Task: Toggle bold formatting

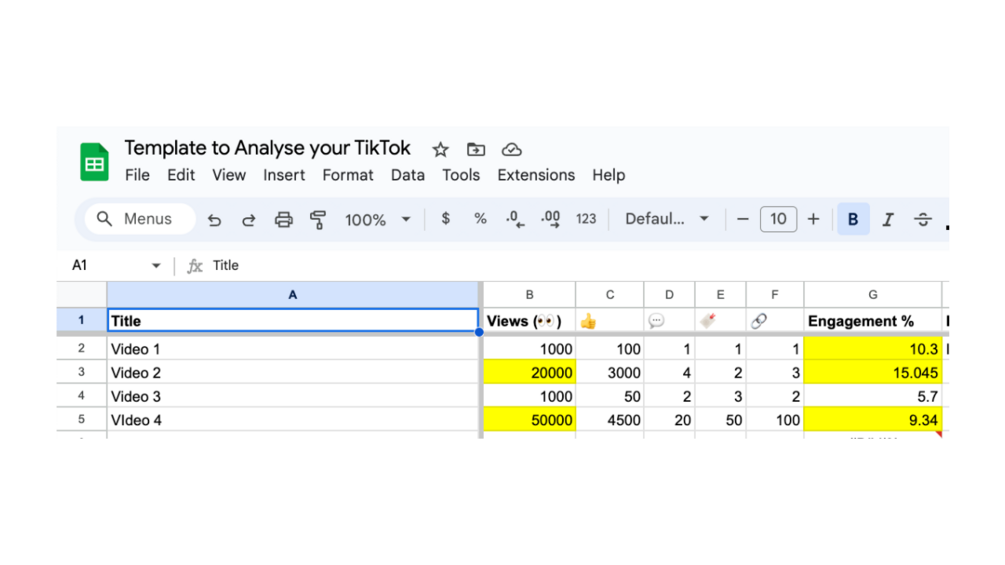Action: pos(853,219)
